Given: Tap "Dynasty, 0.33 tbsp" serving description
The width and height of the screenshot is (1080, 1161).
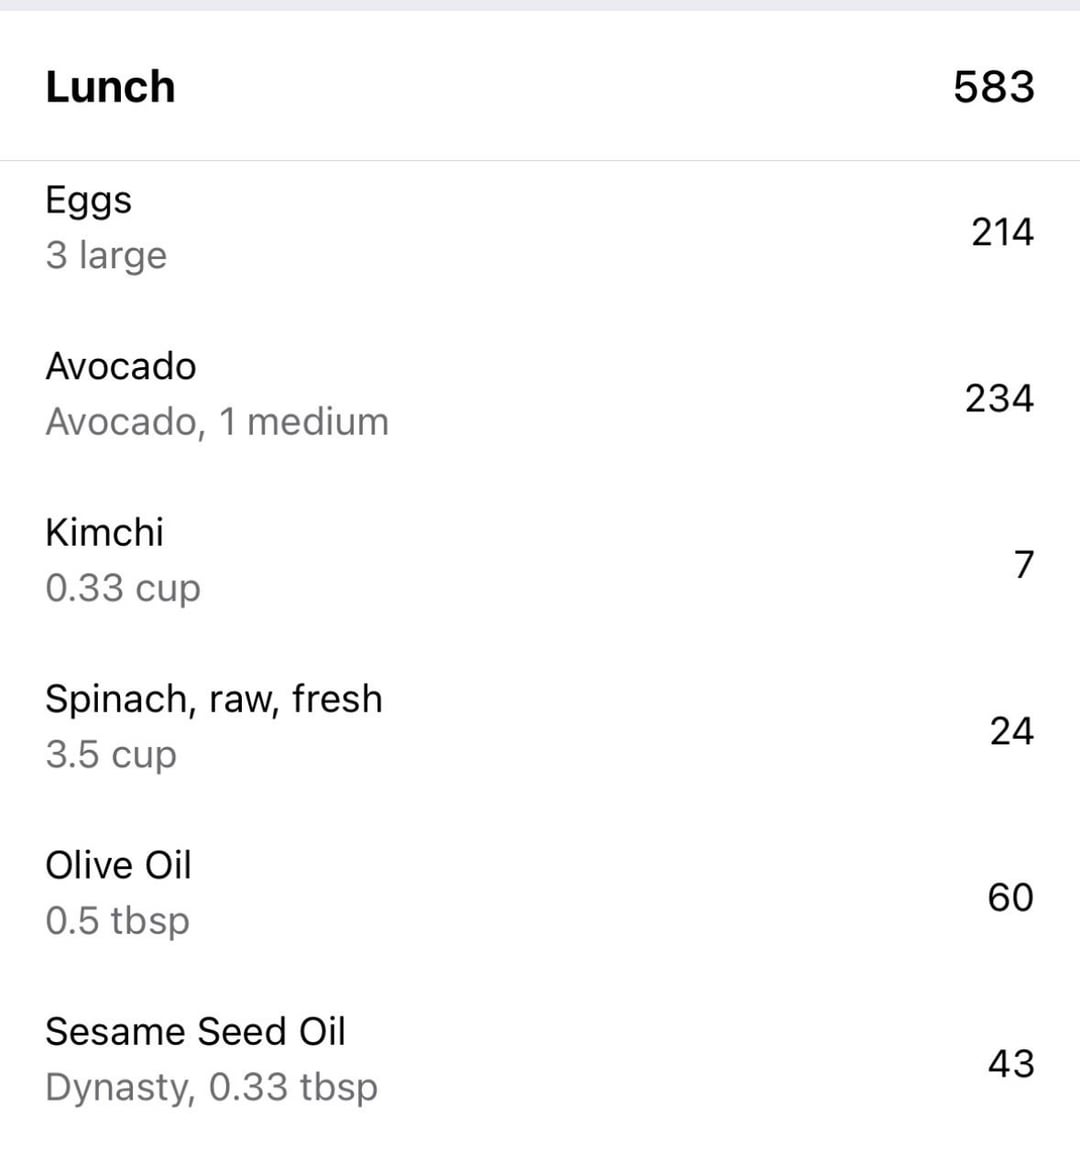Looking at the screenshot, I should [212, 1087].
